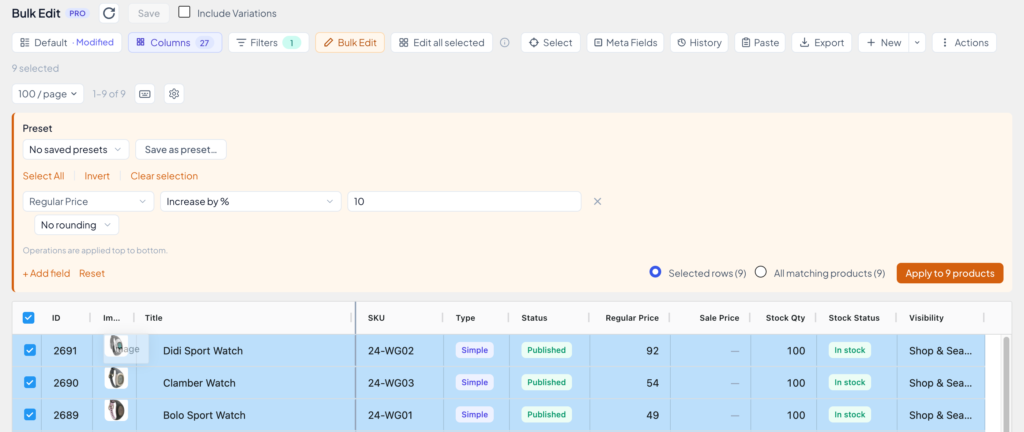This screenshot has height=432, width=1024.
Task: Open No rounding dropdown
Action: (x=77, y=225)
